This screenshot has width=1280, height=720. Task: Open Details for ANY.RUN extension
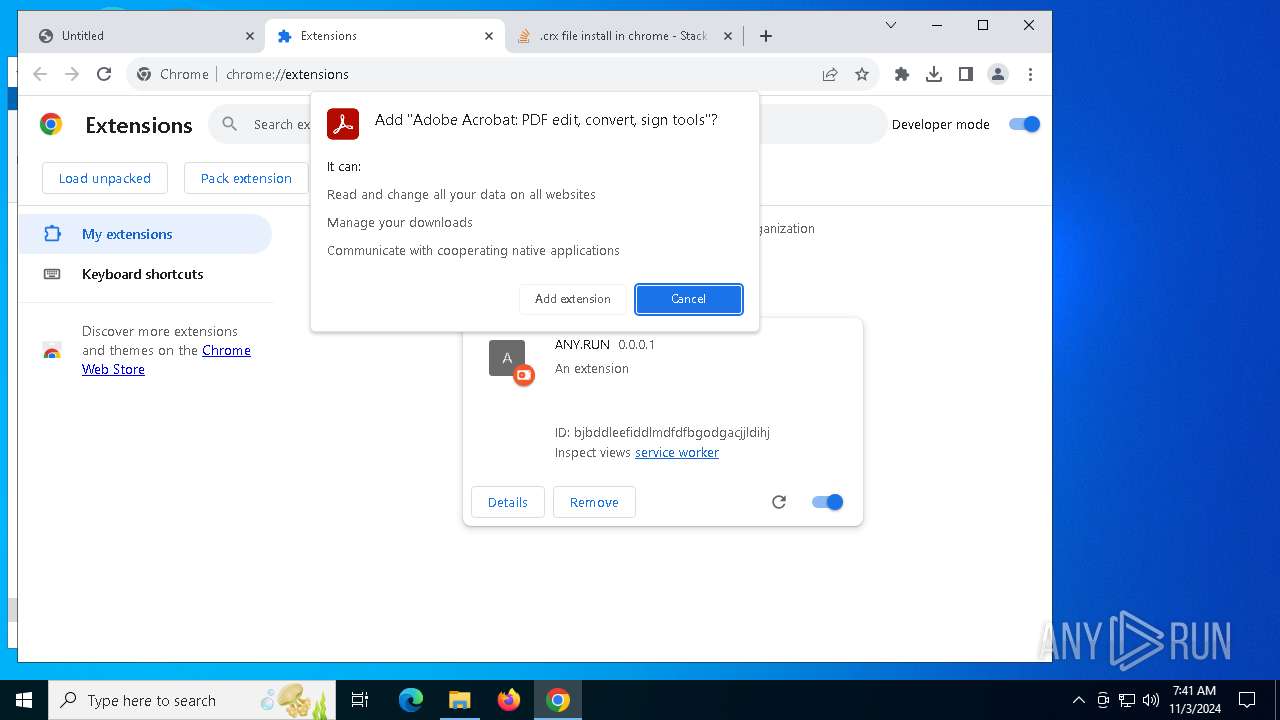click(x=508, y=502)
